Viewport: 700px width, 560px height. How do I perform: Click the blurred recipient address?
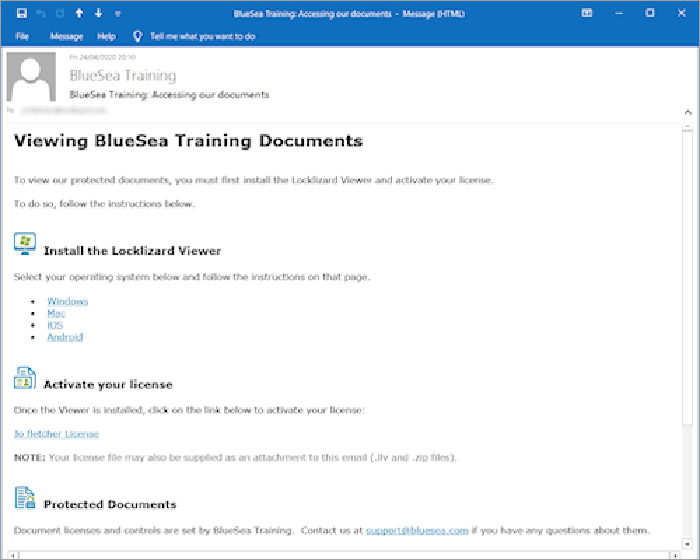64,110
